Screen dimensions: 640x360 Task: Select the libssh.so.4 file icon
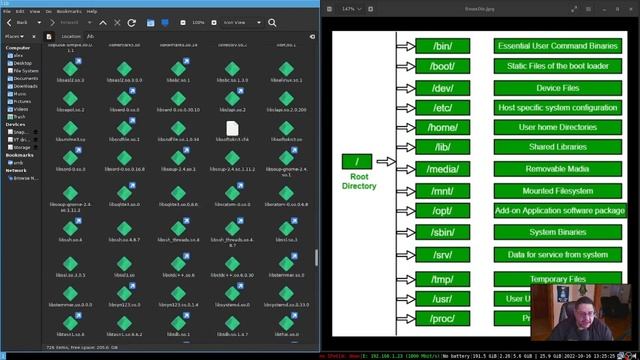70,229
